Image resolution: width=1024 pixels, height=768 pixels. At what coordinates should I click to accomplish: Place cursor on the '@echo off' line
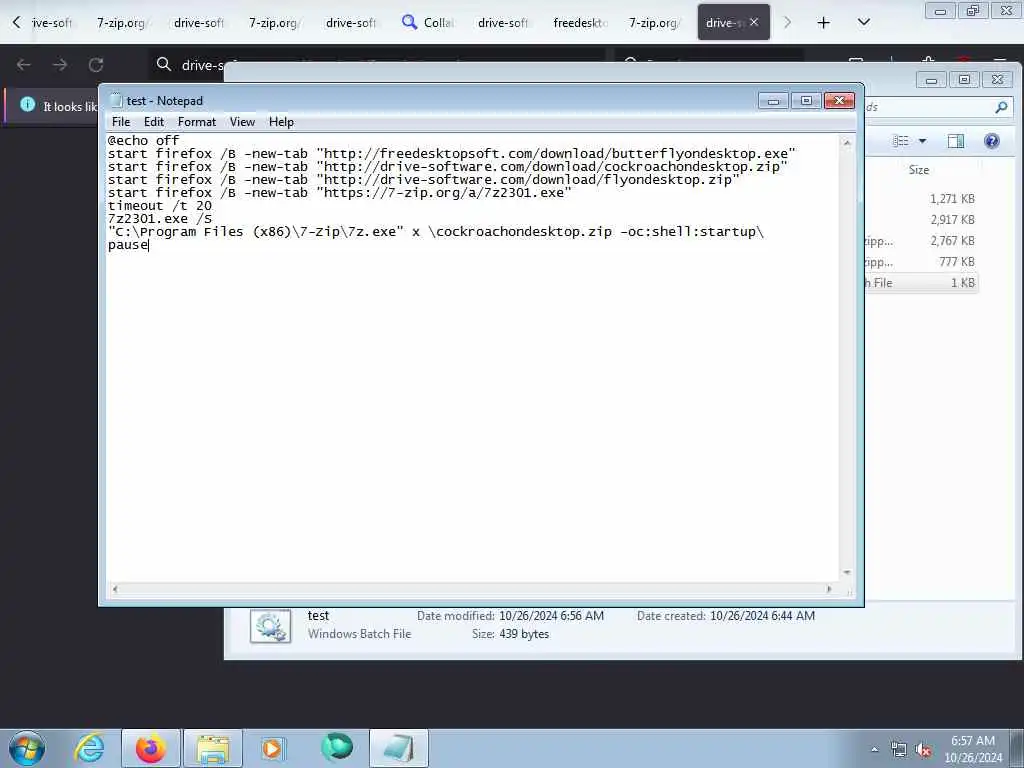(143, 140)
